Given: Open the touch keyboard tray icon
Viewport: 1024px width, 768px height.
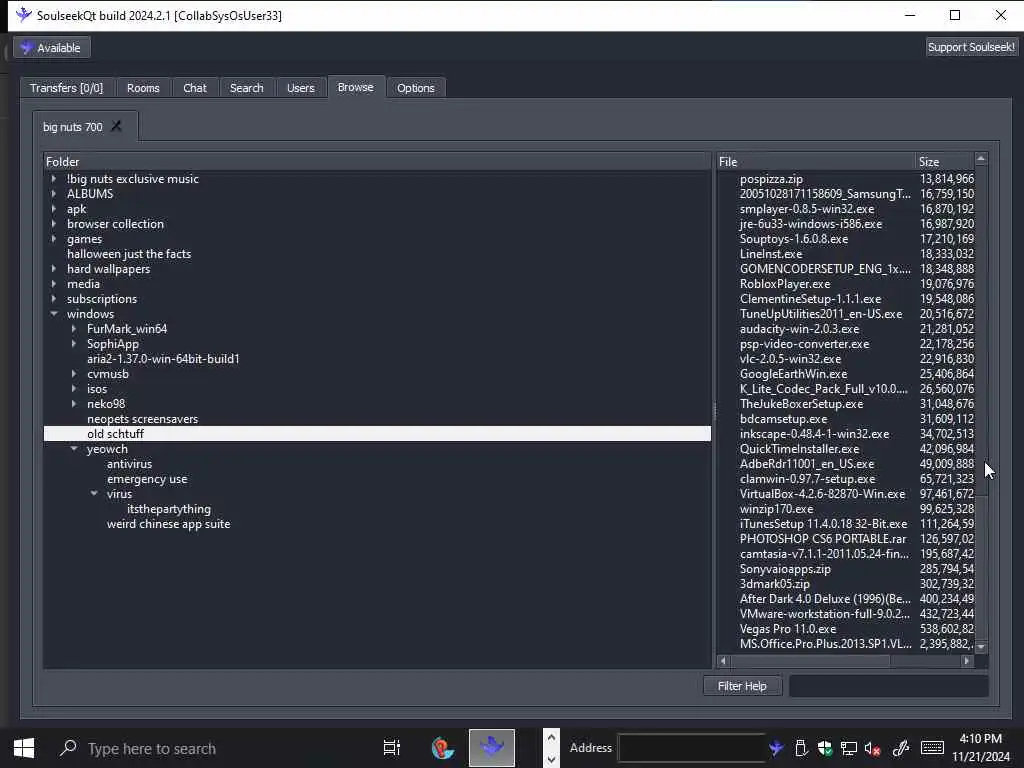Looking at the screenshot, I should 932,748.
